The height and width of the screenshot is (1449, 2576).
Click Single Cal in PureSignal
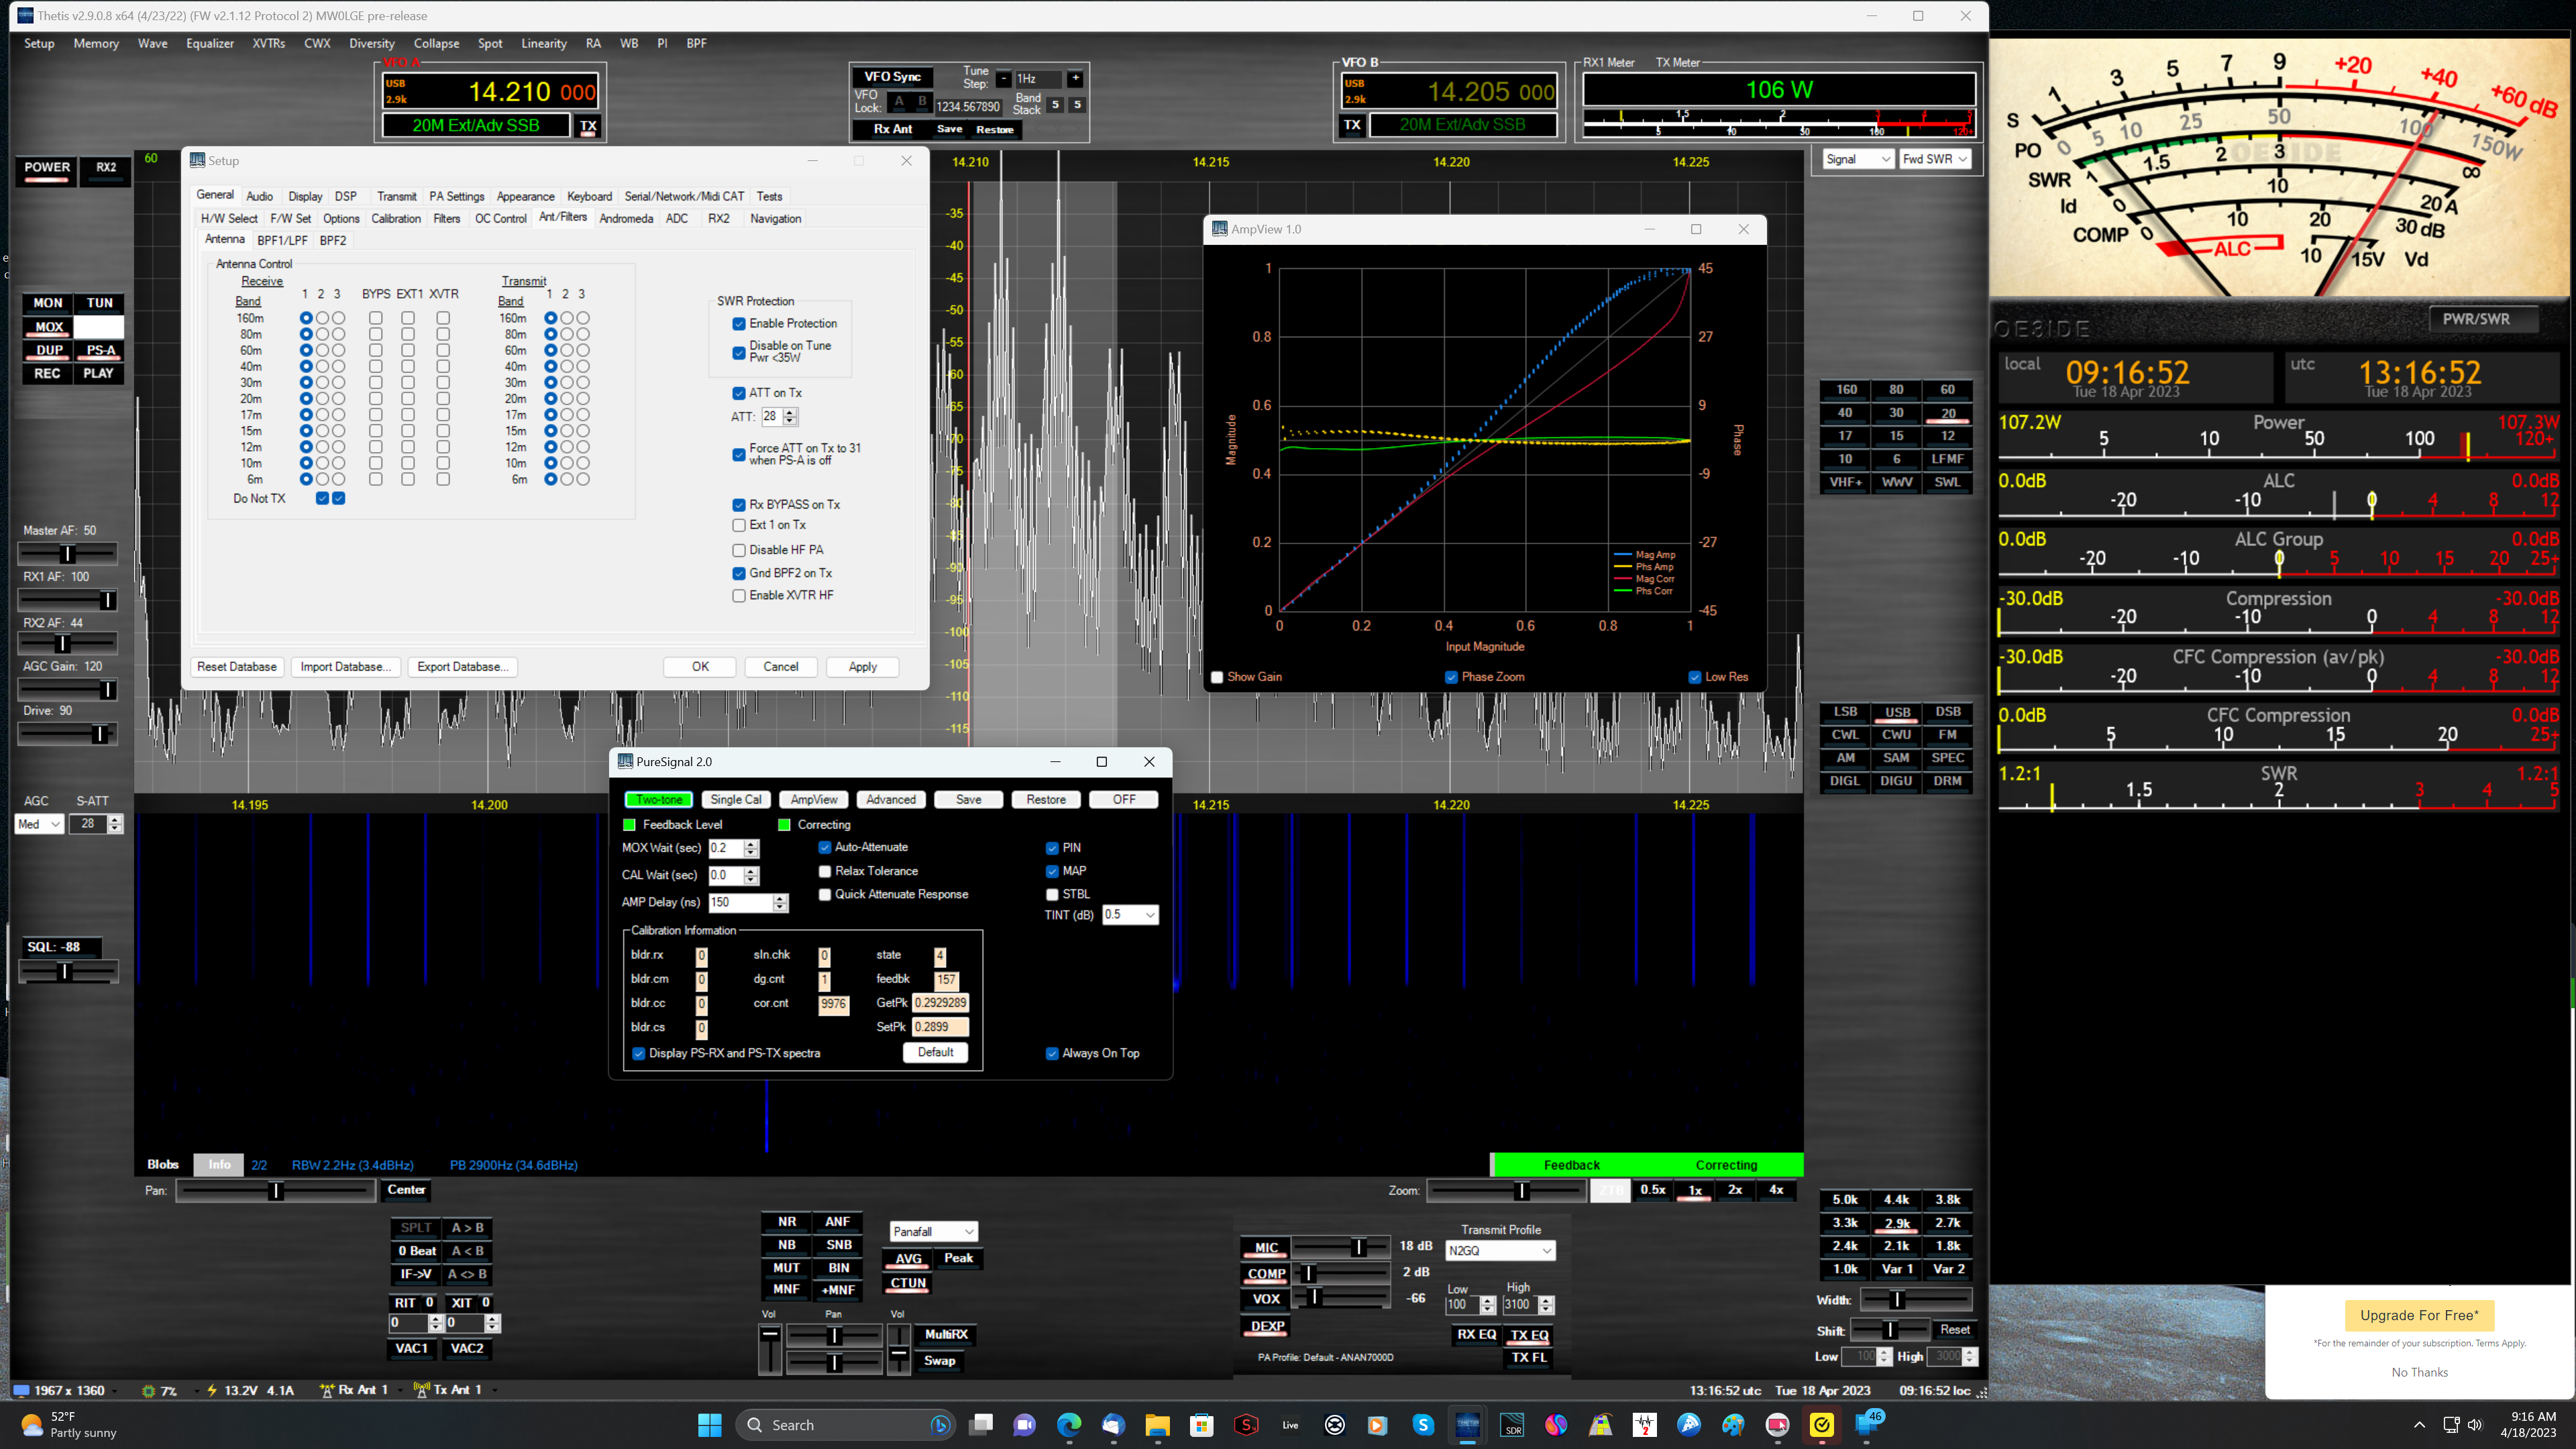[736, 800]
